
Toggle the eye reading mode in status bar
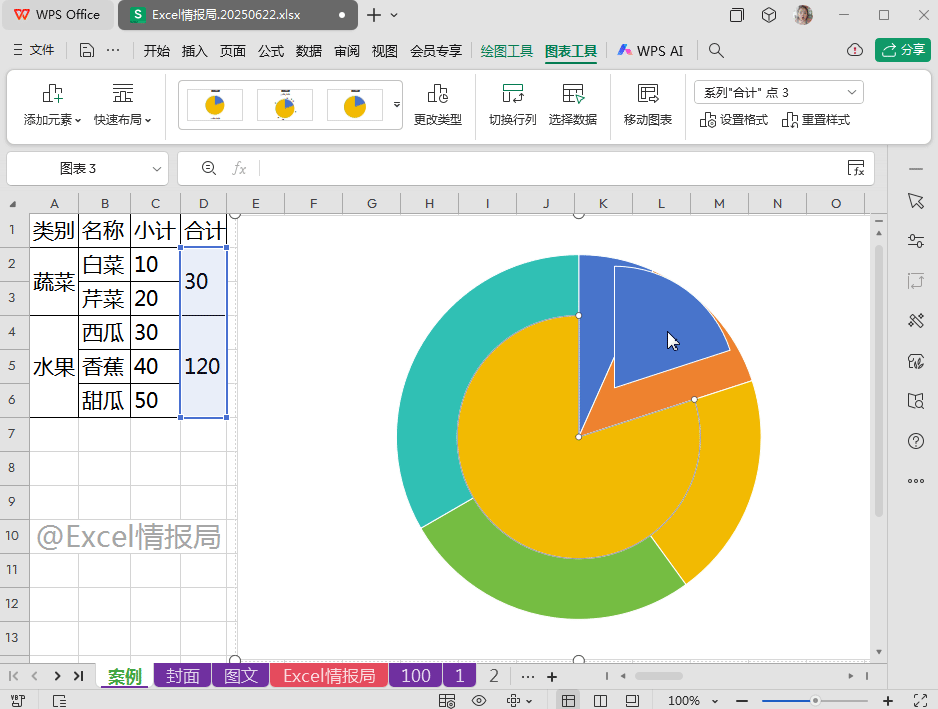pyautogui.click(x=479, y=701)
